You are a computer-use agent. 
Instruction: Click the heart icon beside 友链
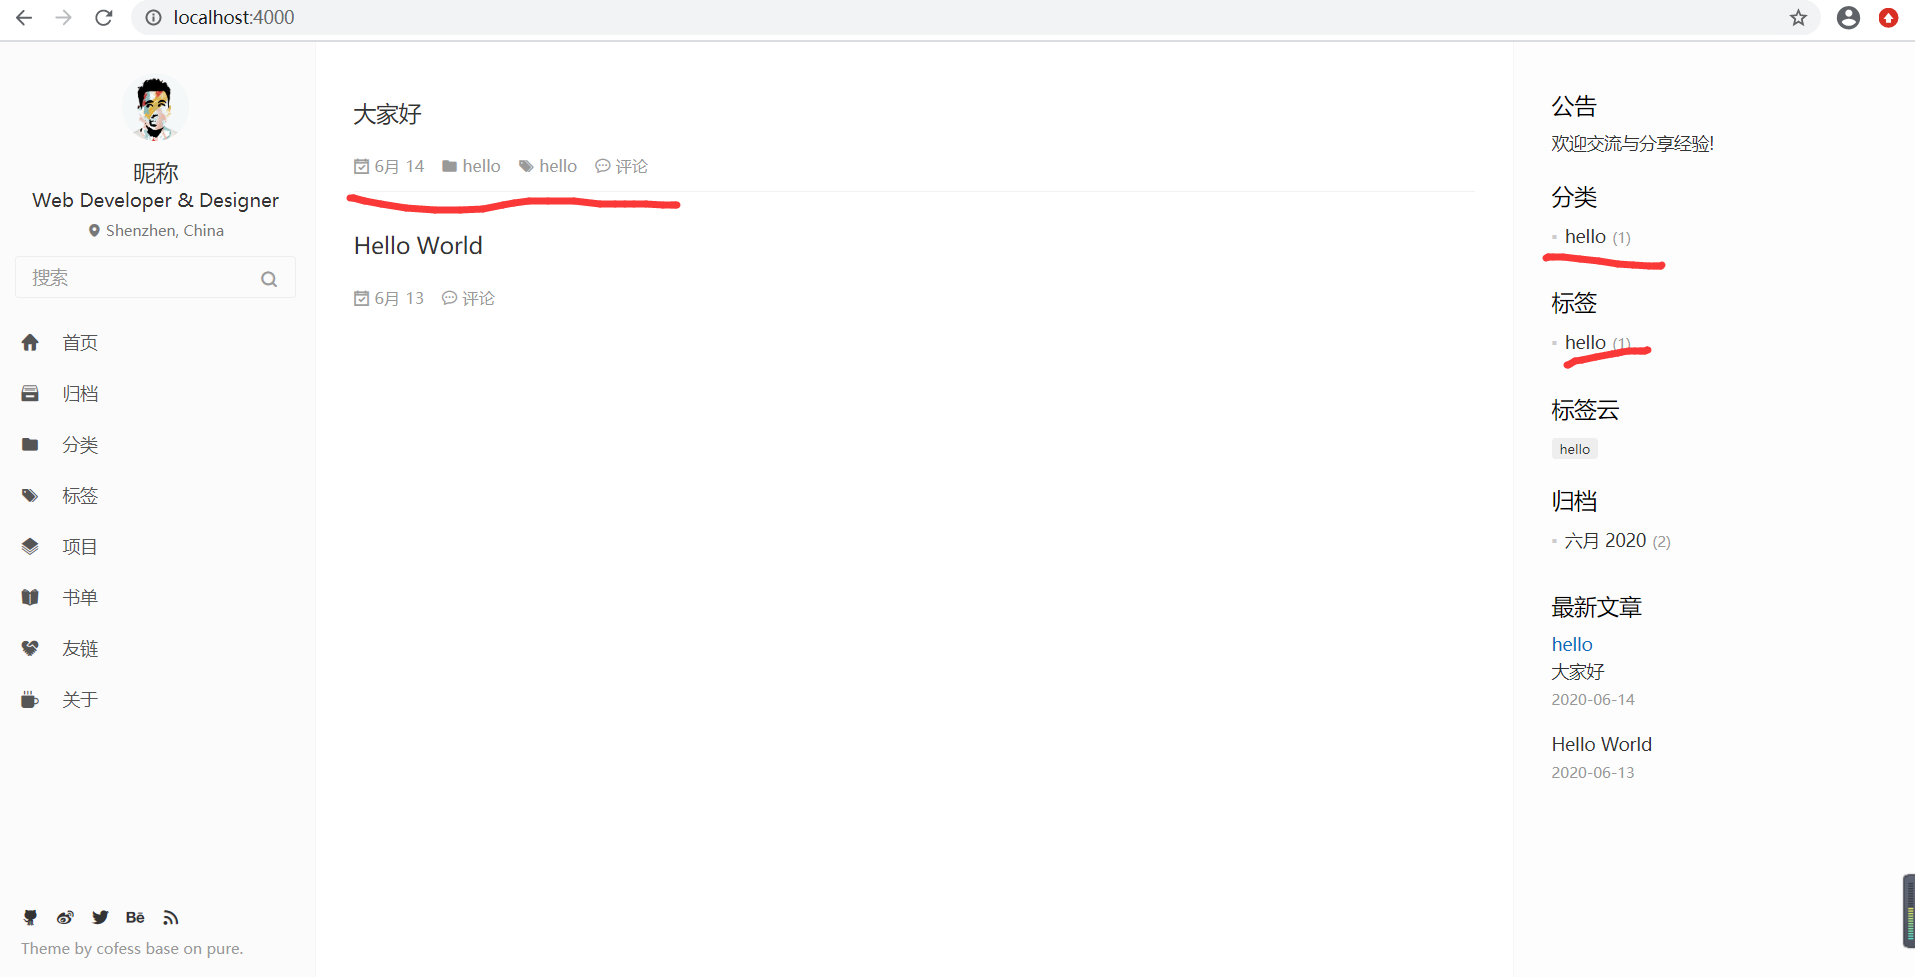(x=30, y=649)
